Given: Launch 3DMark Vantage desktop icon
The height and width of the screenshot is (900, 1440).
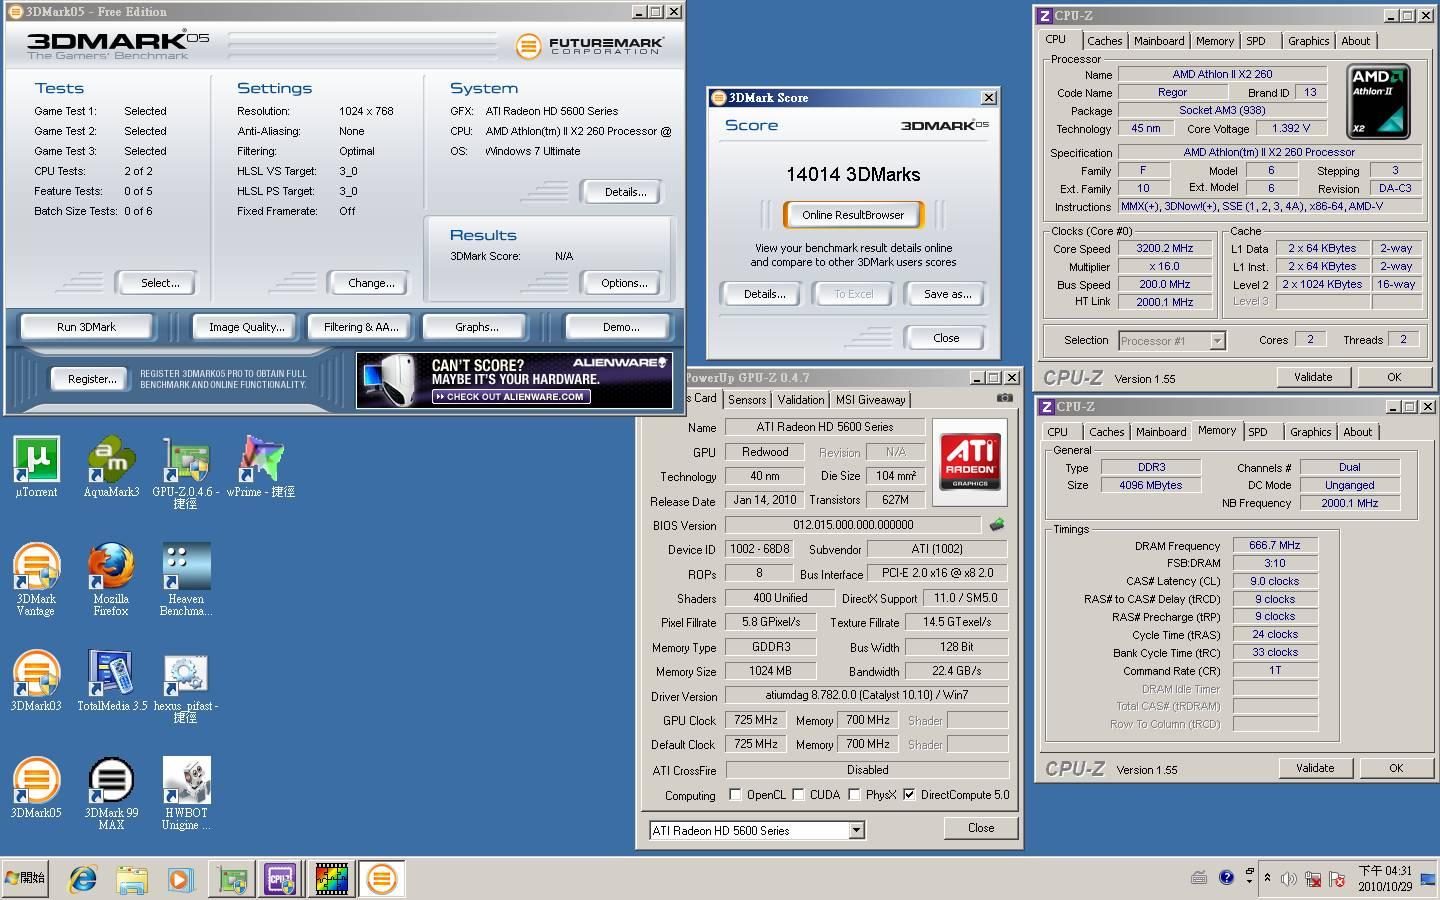Looking at the screenshot, I should click(x=36, y=579).
